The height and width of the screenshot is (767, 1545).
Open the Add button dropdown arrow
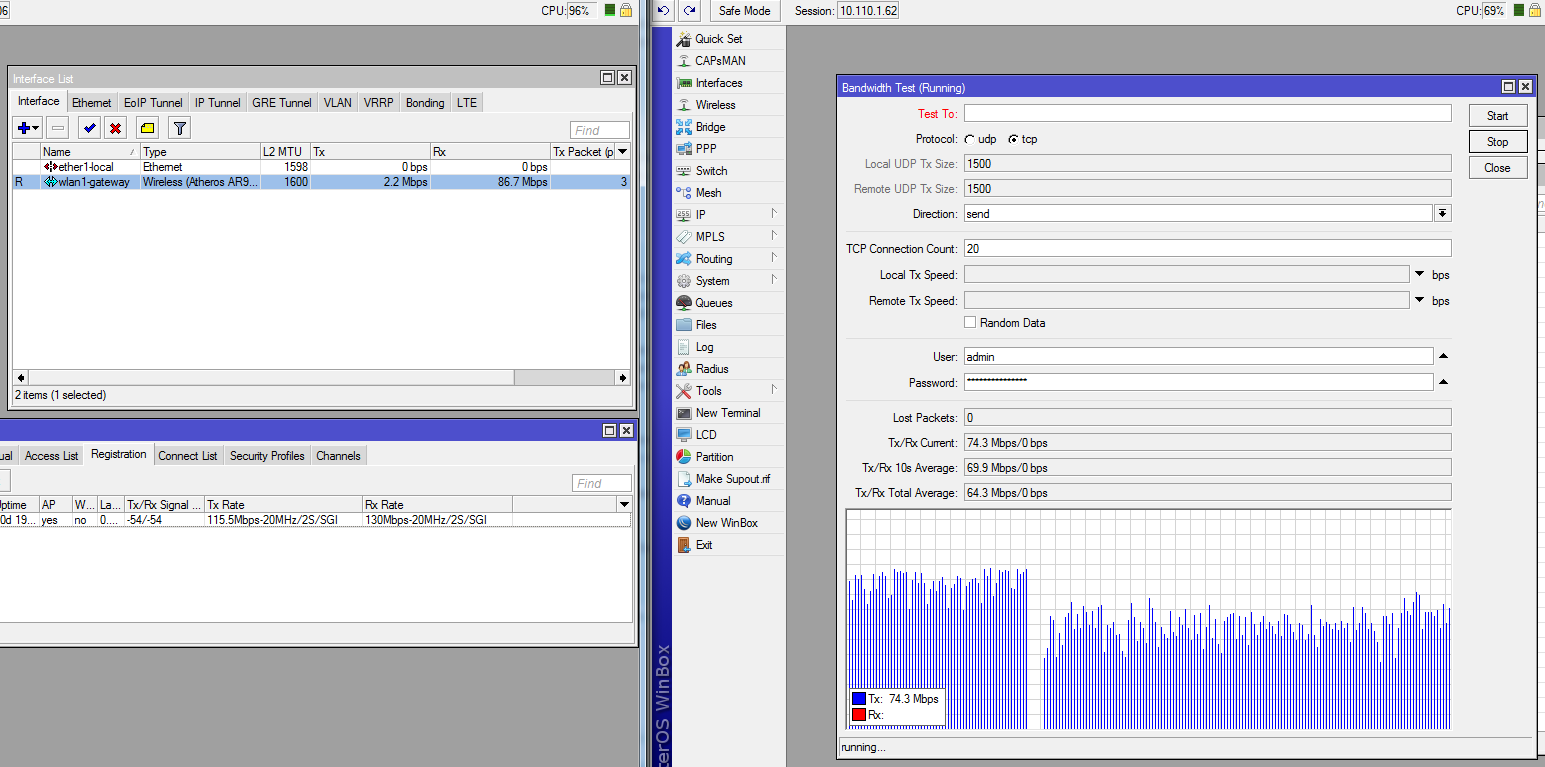click(37, 128)
